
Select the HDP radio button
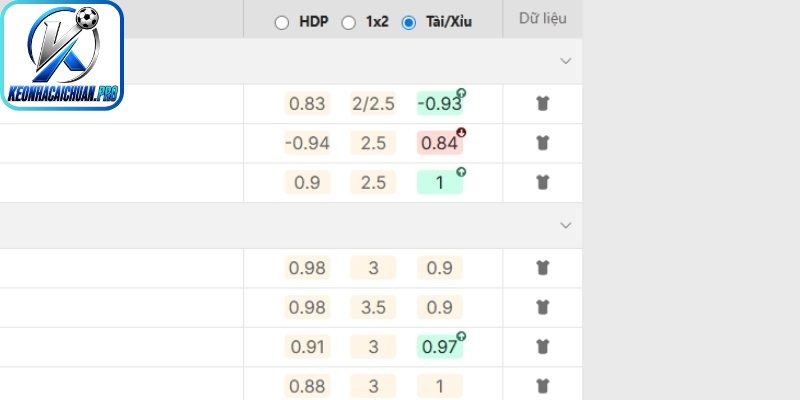[x=282, y=23]
